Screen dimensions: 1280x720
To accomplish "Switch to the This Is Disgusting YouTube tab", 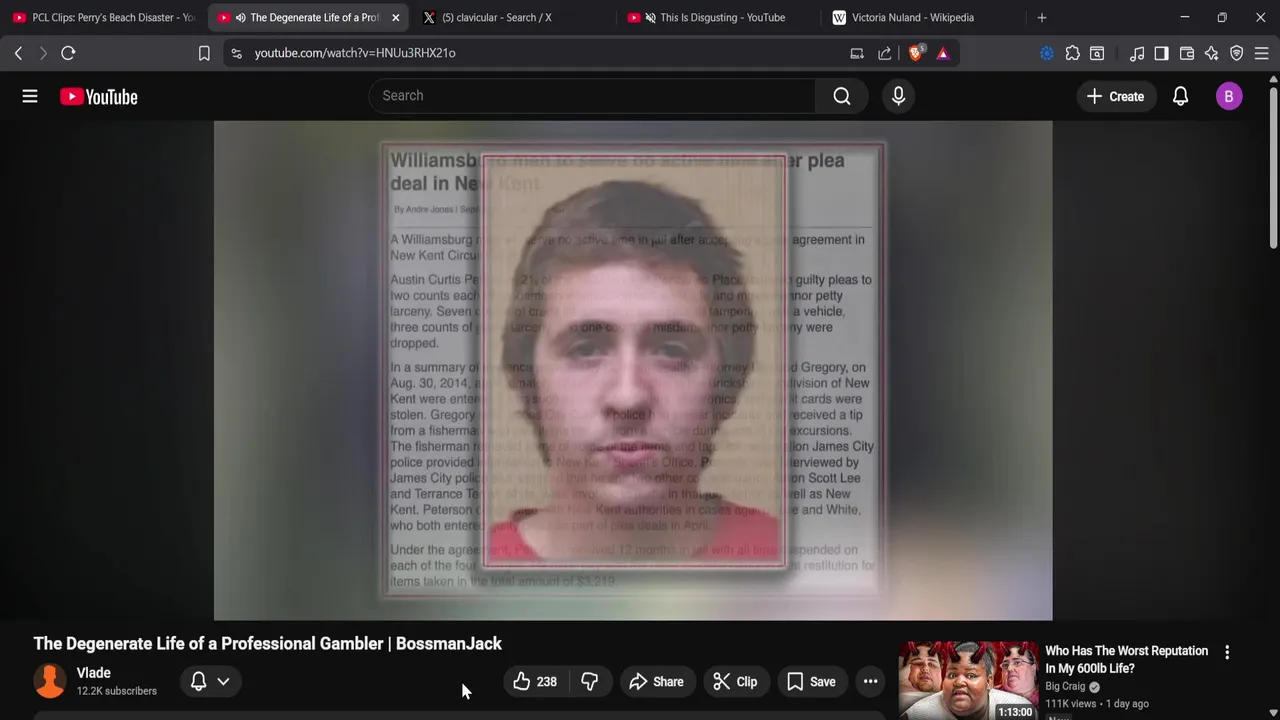I will click(x=719, y=17).
